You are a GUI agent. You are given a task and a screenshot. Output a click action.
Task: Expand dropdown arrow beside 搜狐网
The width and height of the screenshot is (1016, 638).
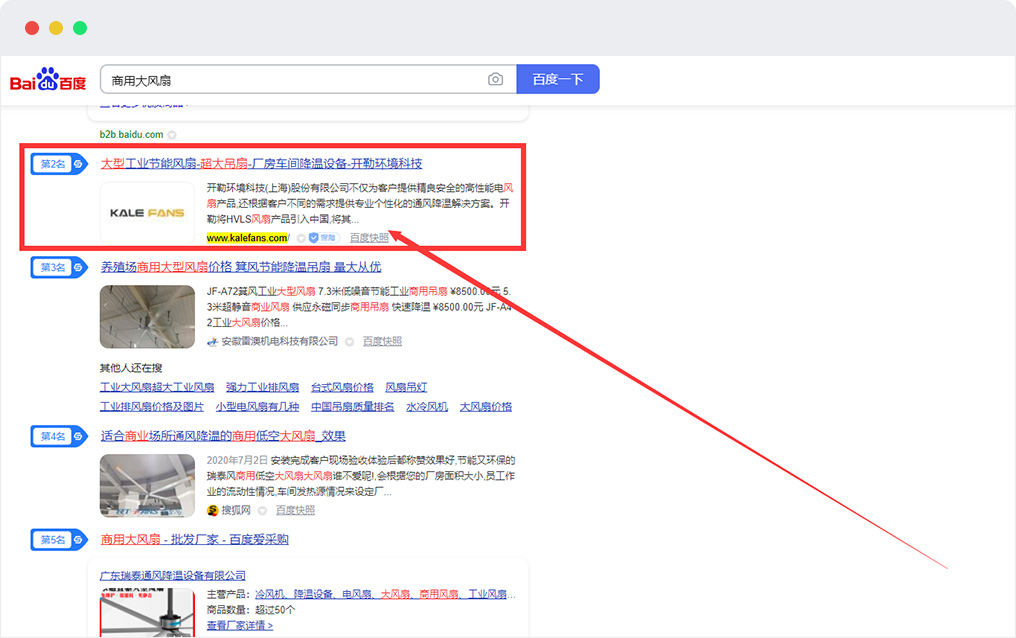coord(262,510)
